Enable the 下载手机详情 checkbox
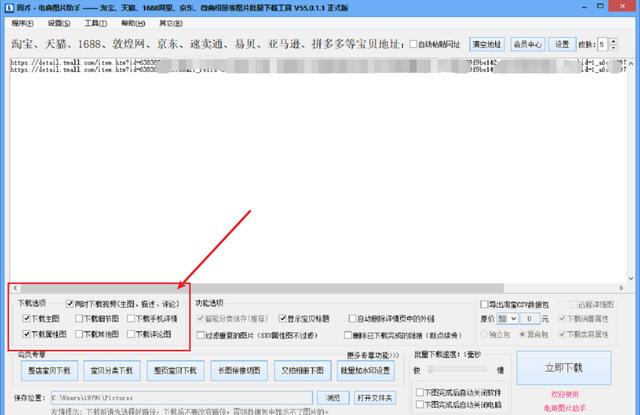 click(131, 318)
